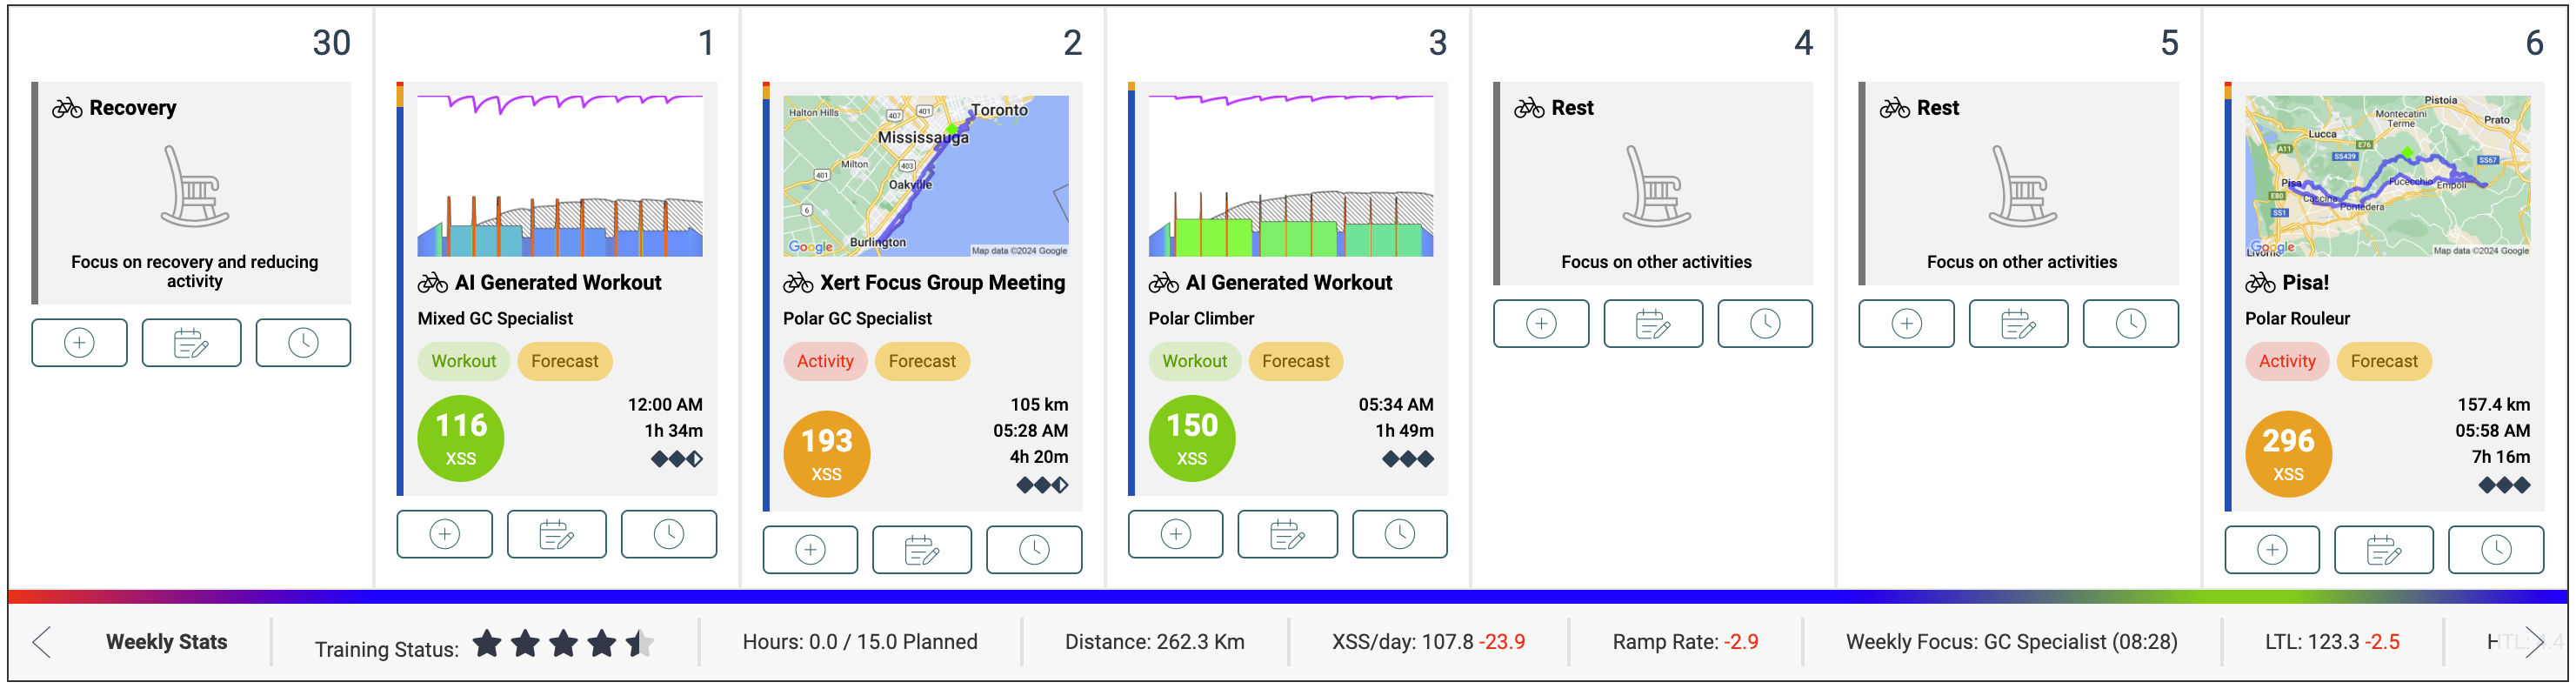Open Xert Focus Group Meeting activity title
2576x689 pixels.
tap(941, 283)
